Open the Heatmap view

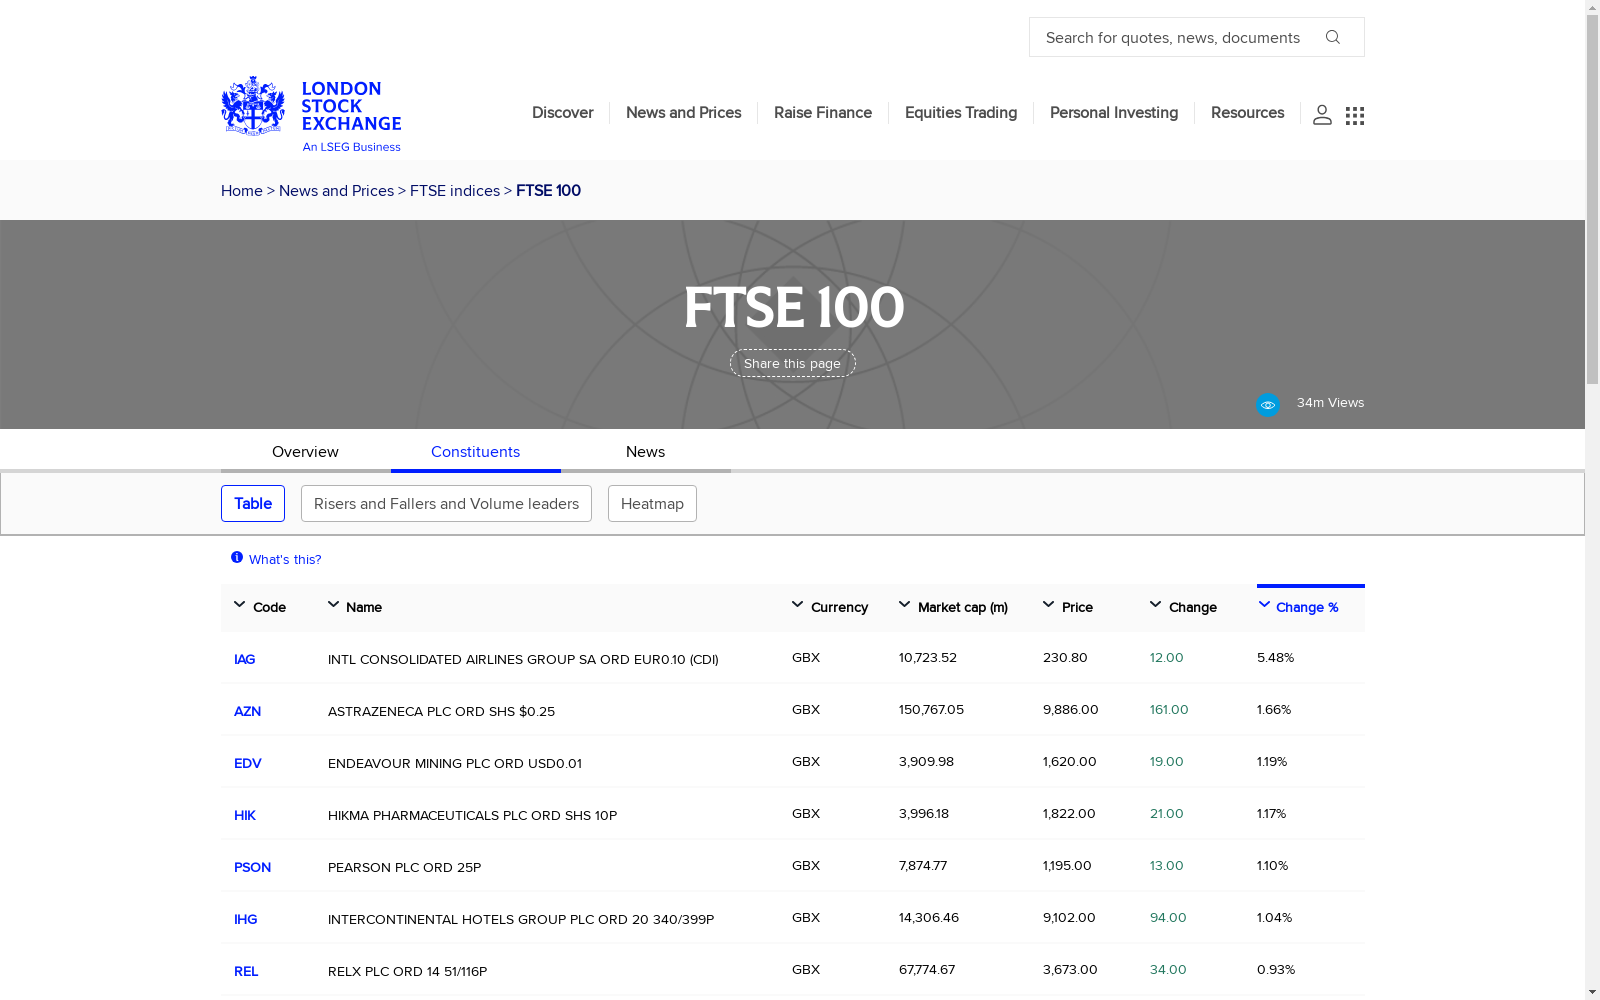pyautogui.click(x=652, y=504)
